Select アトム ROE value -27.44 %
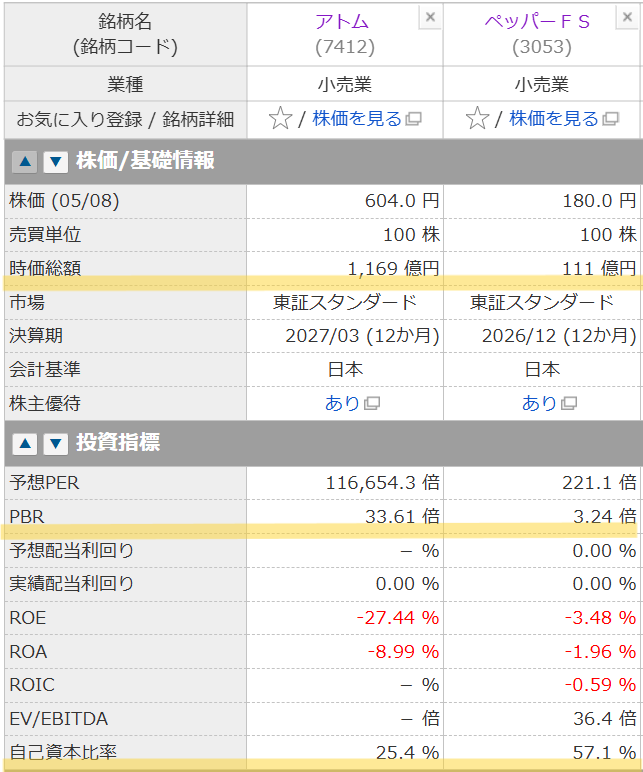Viewport: 643px width, 772px height. (398, 617)
